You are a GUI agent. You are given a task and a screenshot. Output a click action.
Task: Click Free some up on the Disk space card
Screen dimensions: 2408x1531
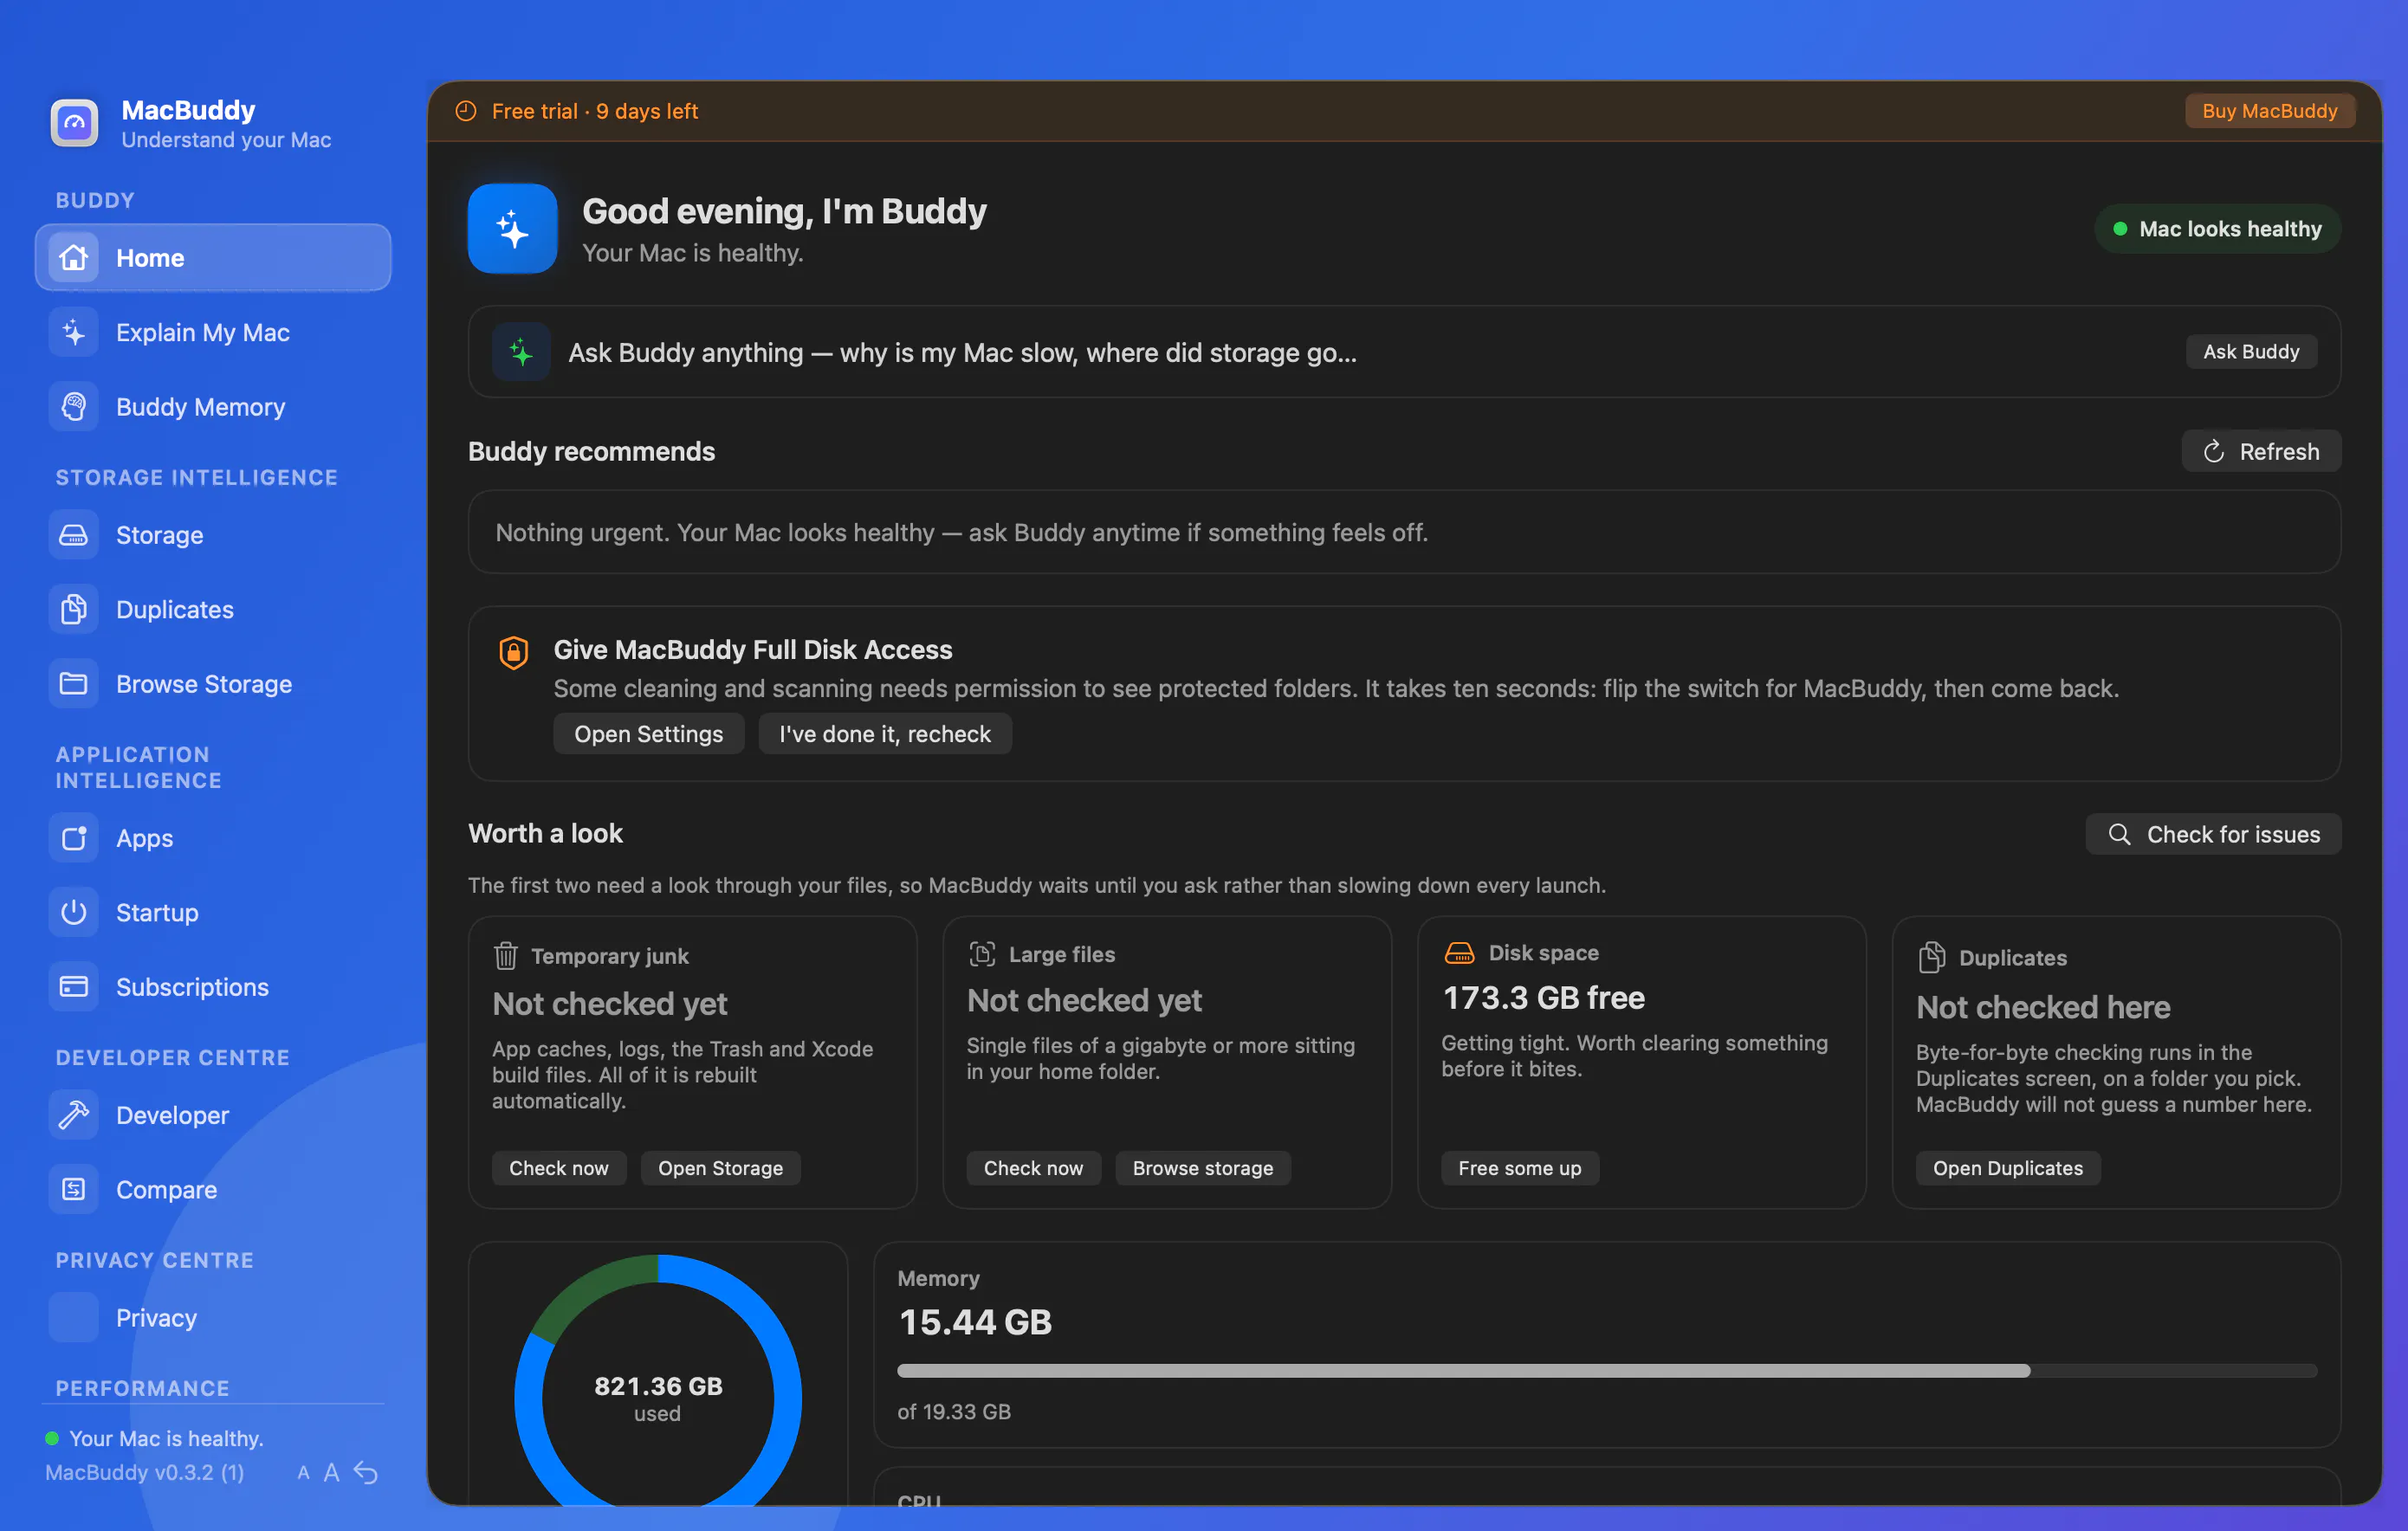[x=1520, y=1168]
